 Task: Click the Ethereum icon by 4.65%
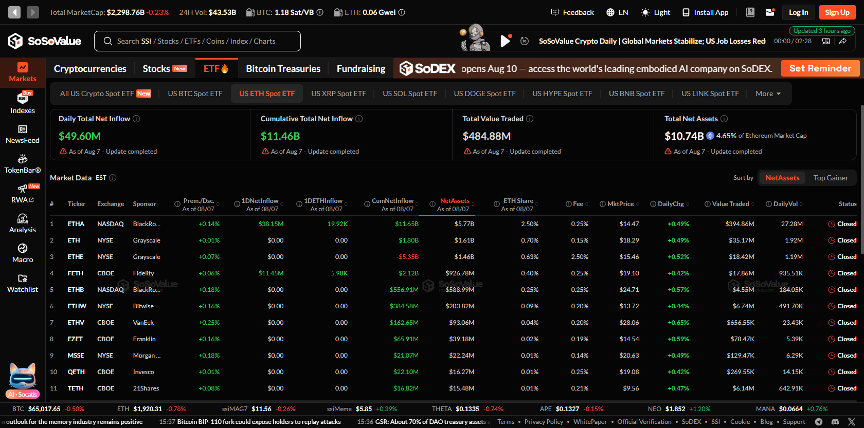pyautogui.click(x=710, y=136)
